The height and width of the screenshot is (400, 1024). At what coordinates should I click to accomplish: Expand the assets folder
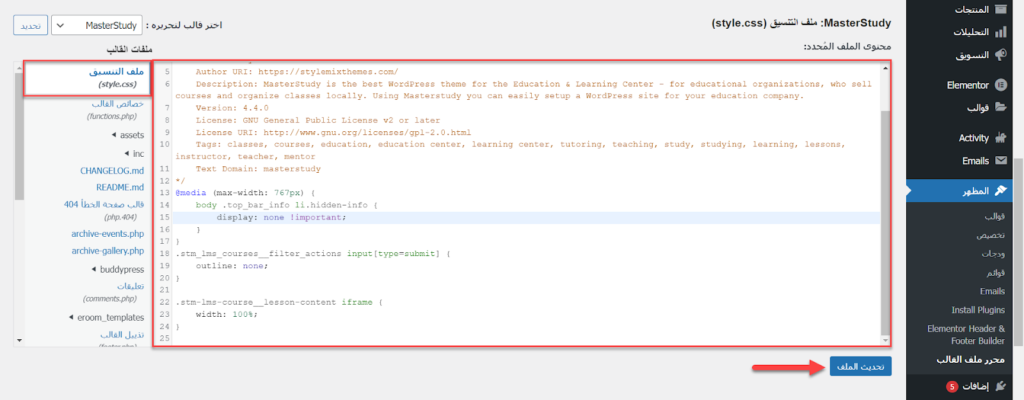pos(127,135)
